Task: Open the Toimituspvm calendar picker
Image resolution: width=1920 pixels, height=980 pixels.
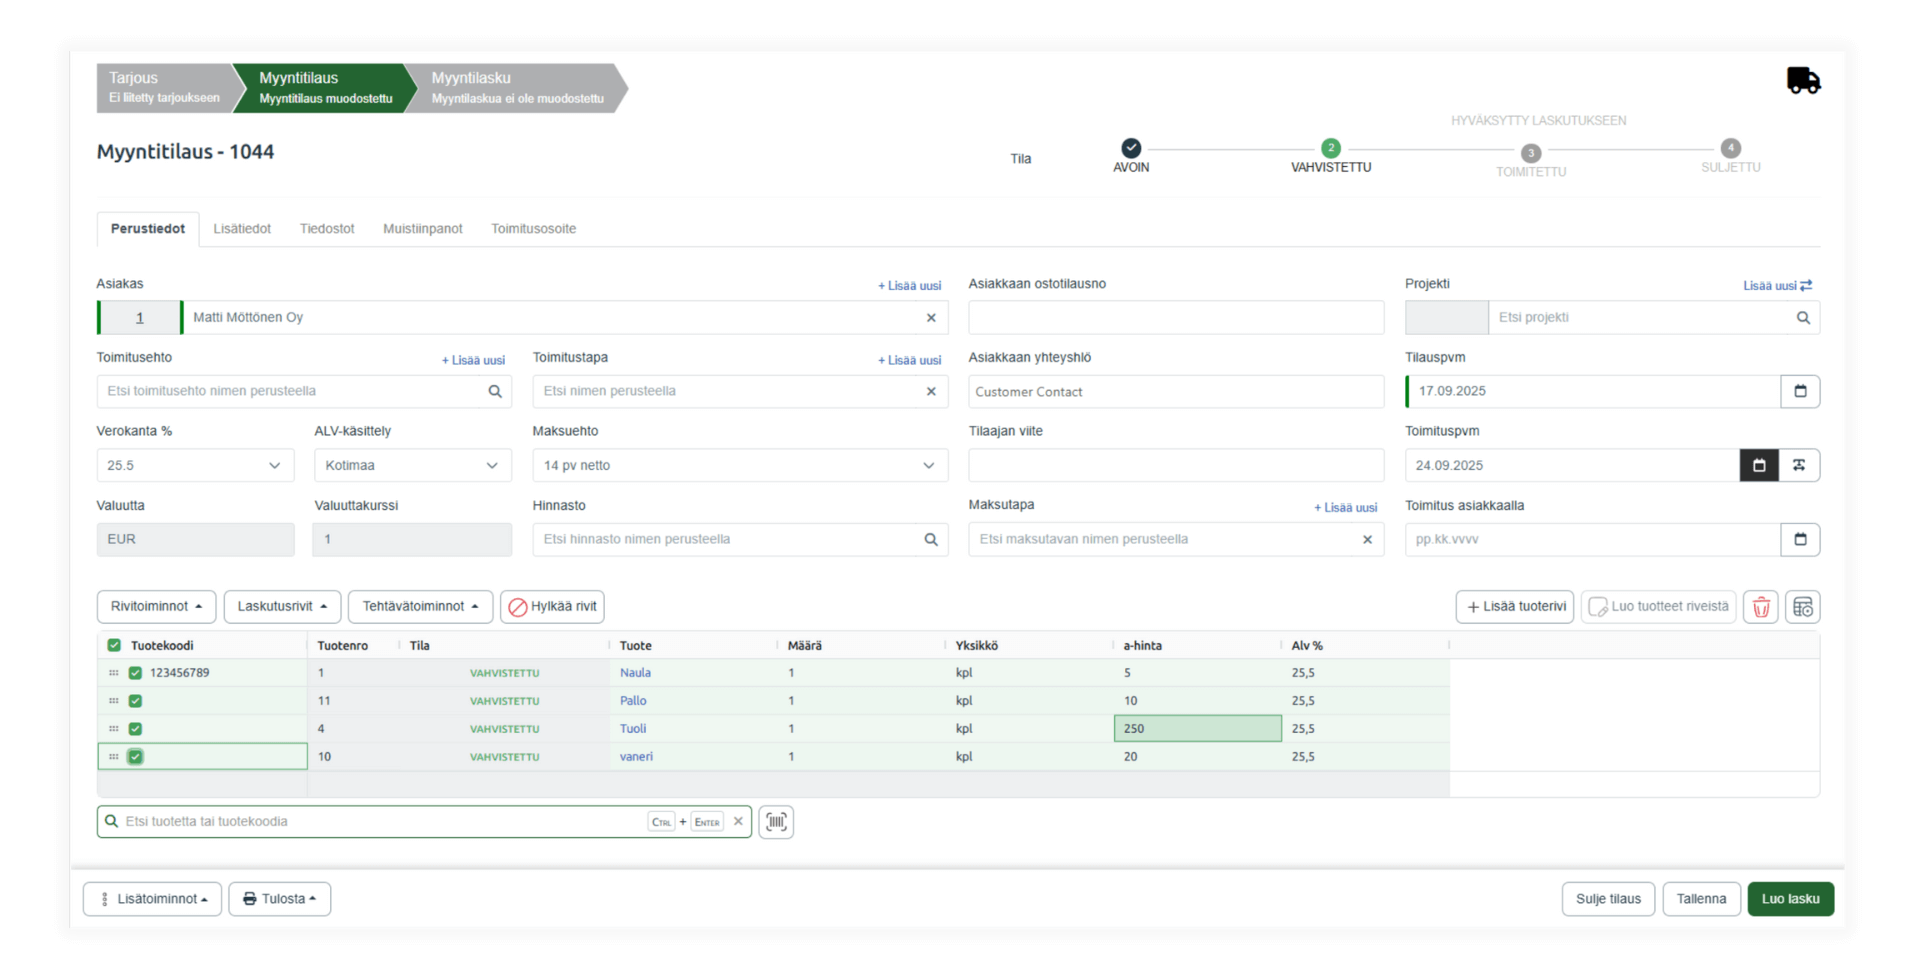Action: 1759,465
